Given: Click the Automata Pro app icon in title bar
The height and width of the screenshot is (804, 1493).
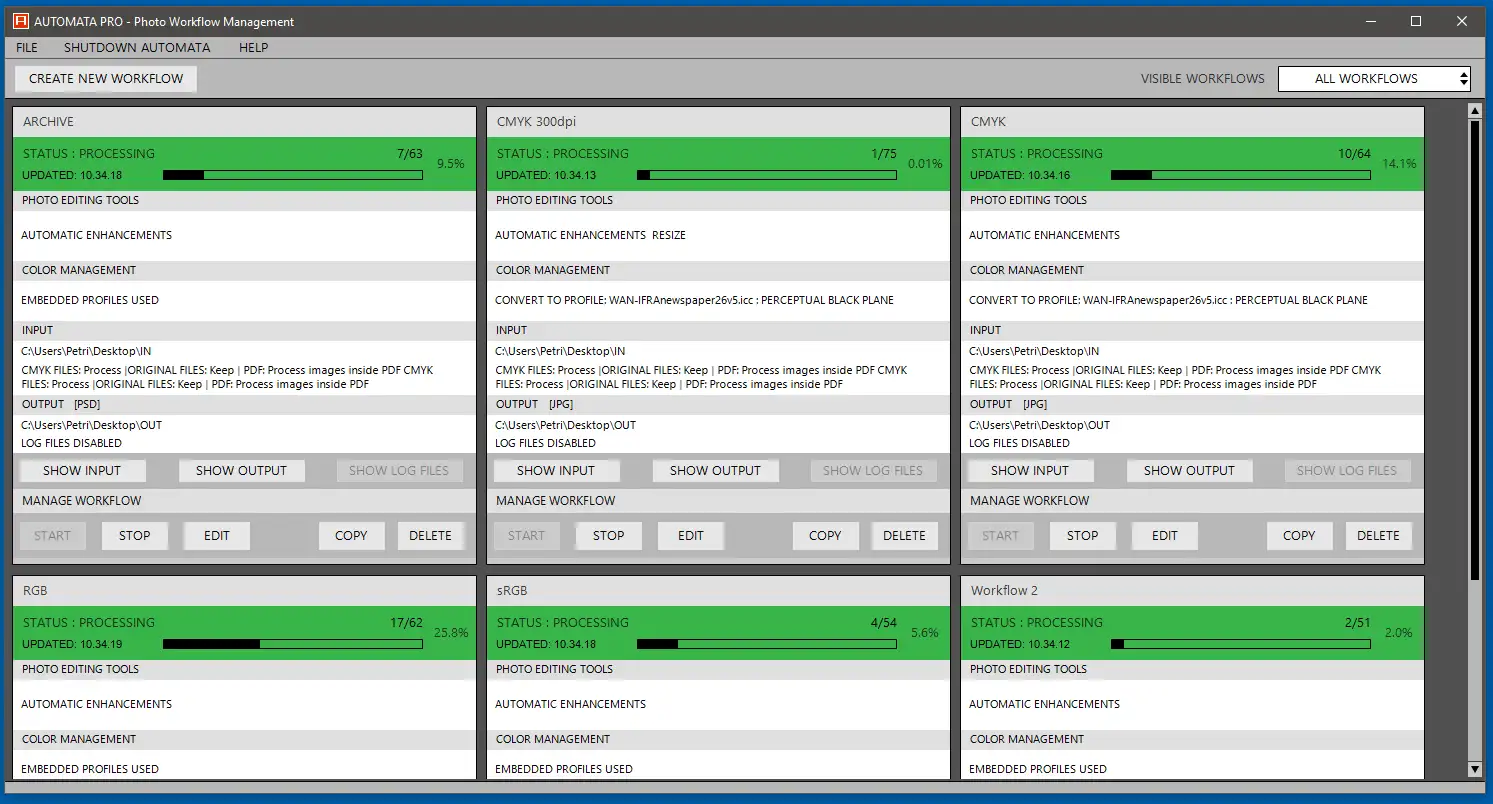Looking at the screenshot, I should (x=20, y=21).
